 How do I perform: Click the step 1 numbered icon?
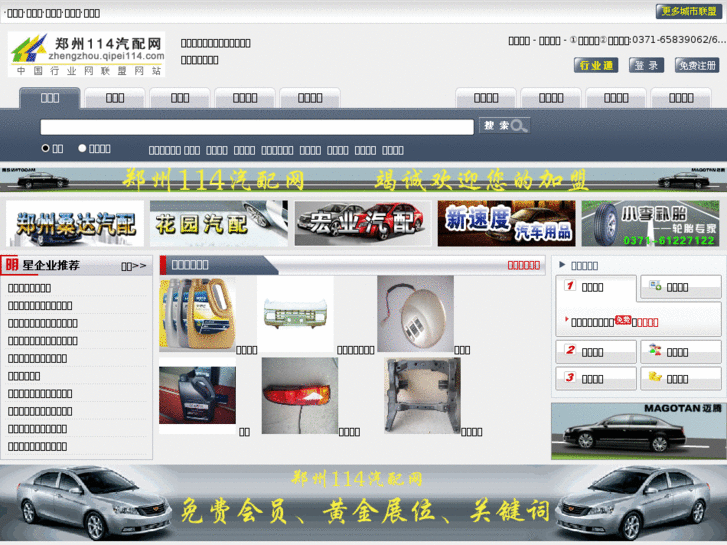pyautogui.click(x=570, y=285)
